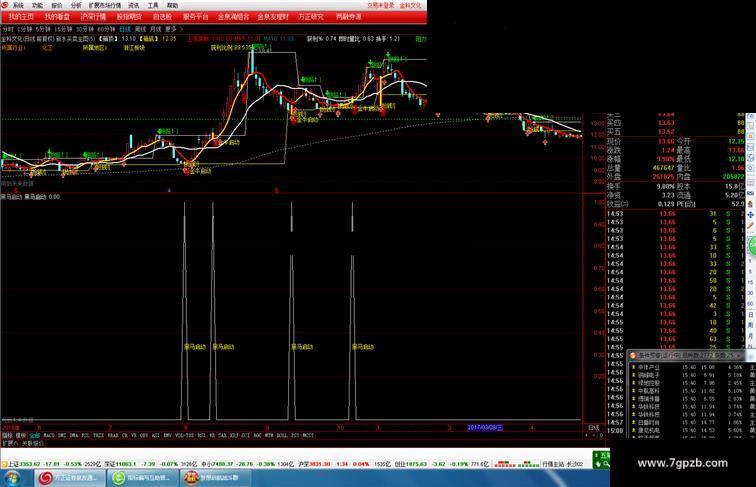Select the pencil drawing tool in right sidebar
Image resolution: width=756 pixels, height=487 pixels.
(x=751, y=226)
